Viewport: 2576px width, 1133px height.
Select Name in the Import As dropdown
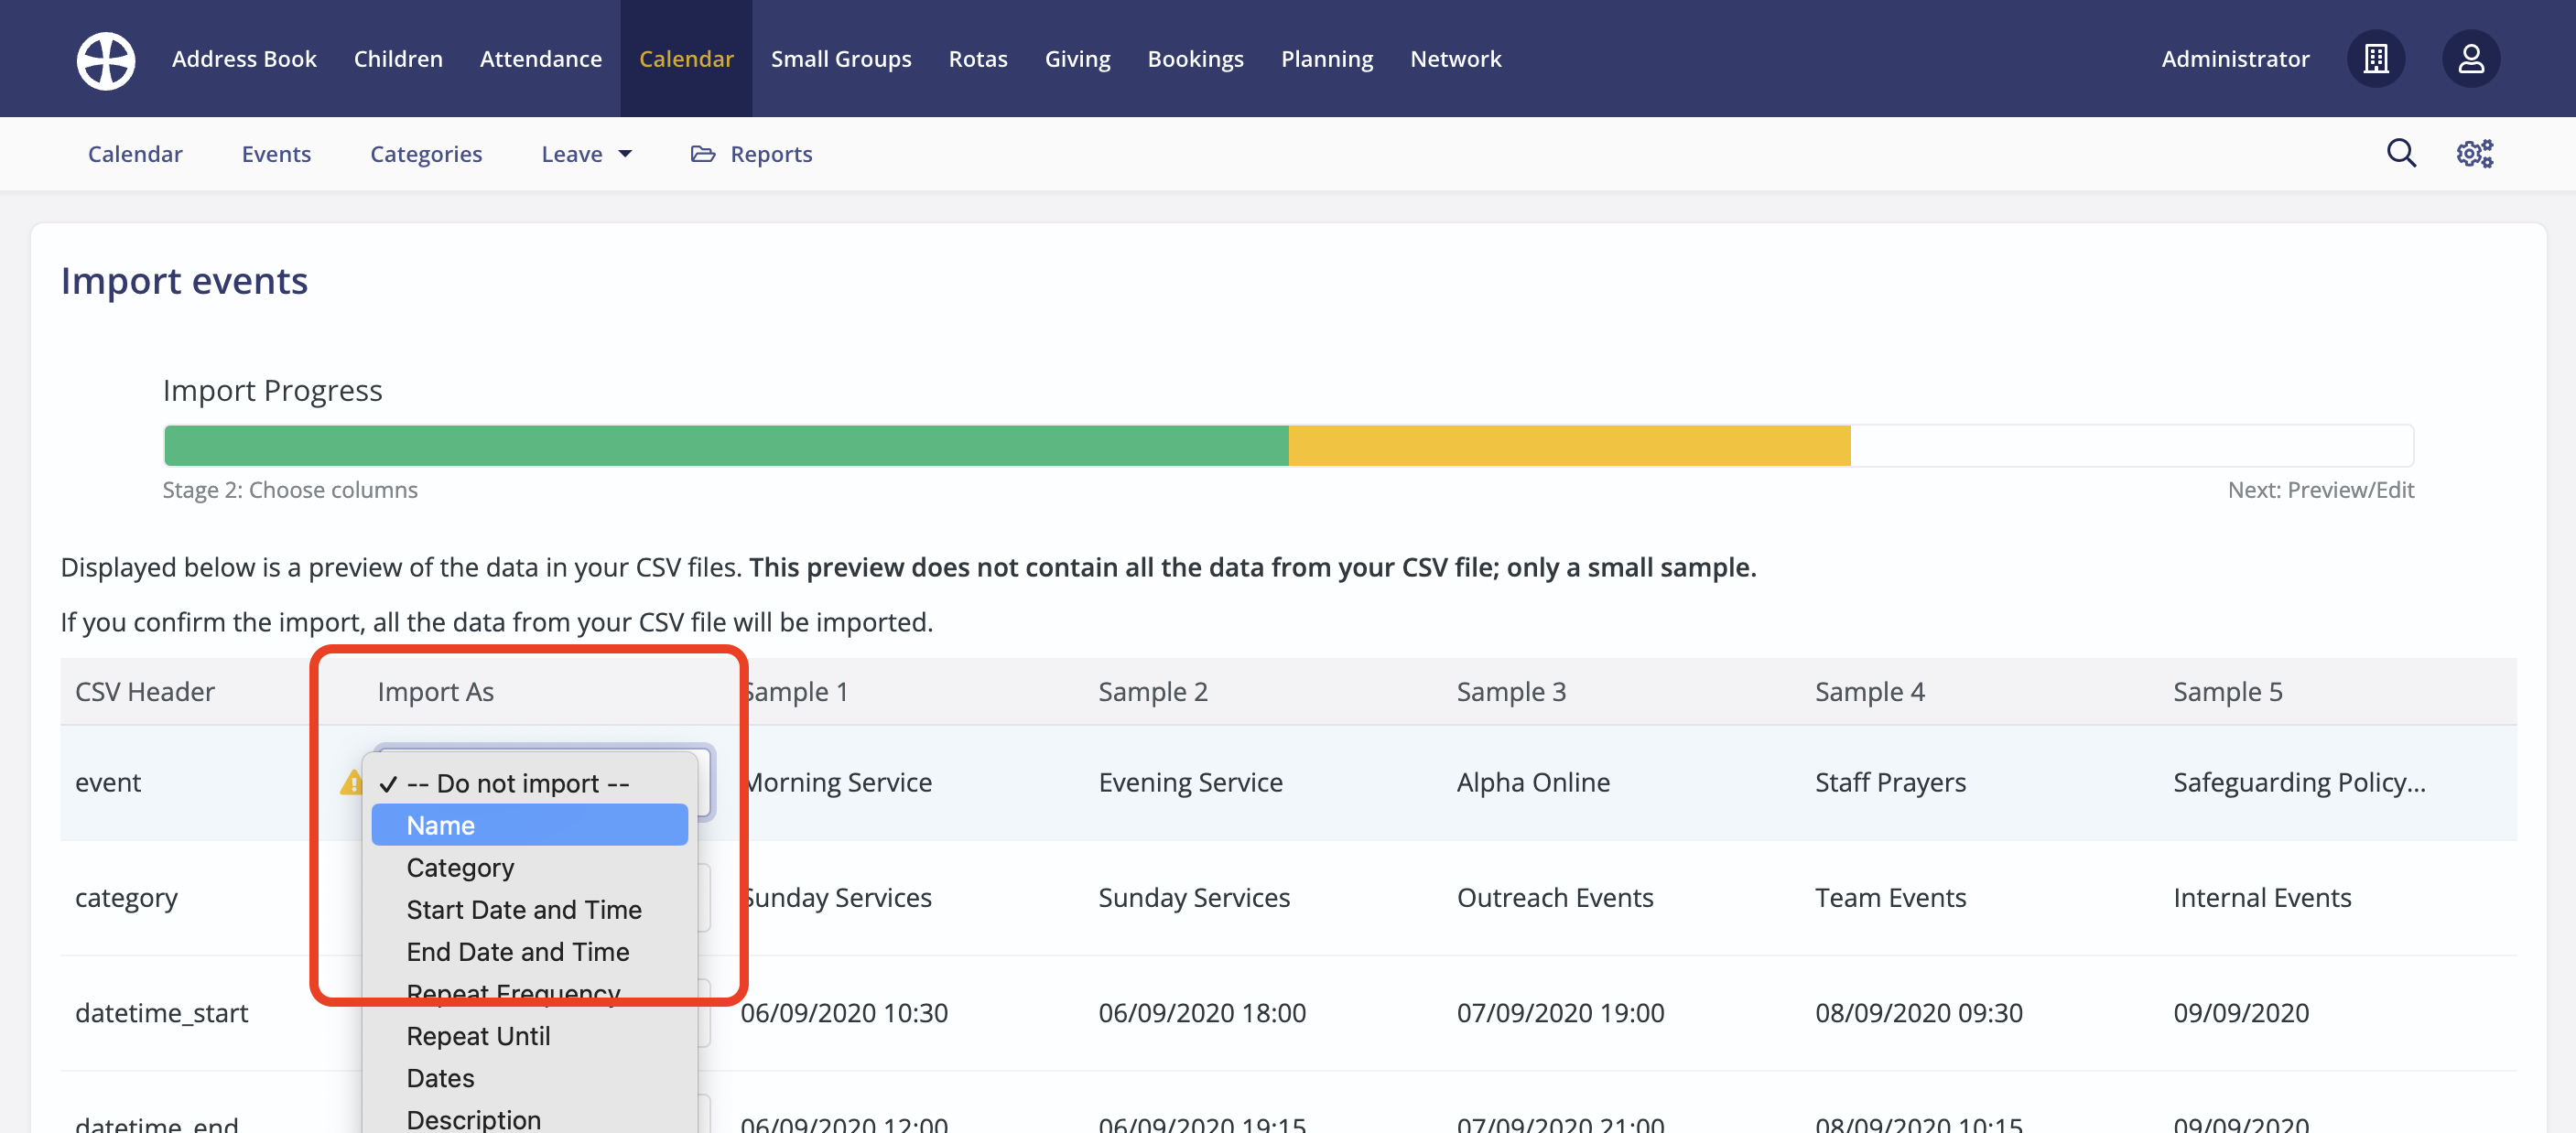coord(529,826)
